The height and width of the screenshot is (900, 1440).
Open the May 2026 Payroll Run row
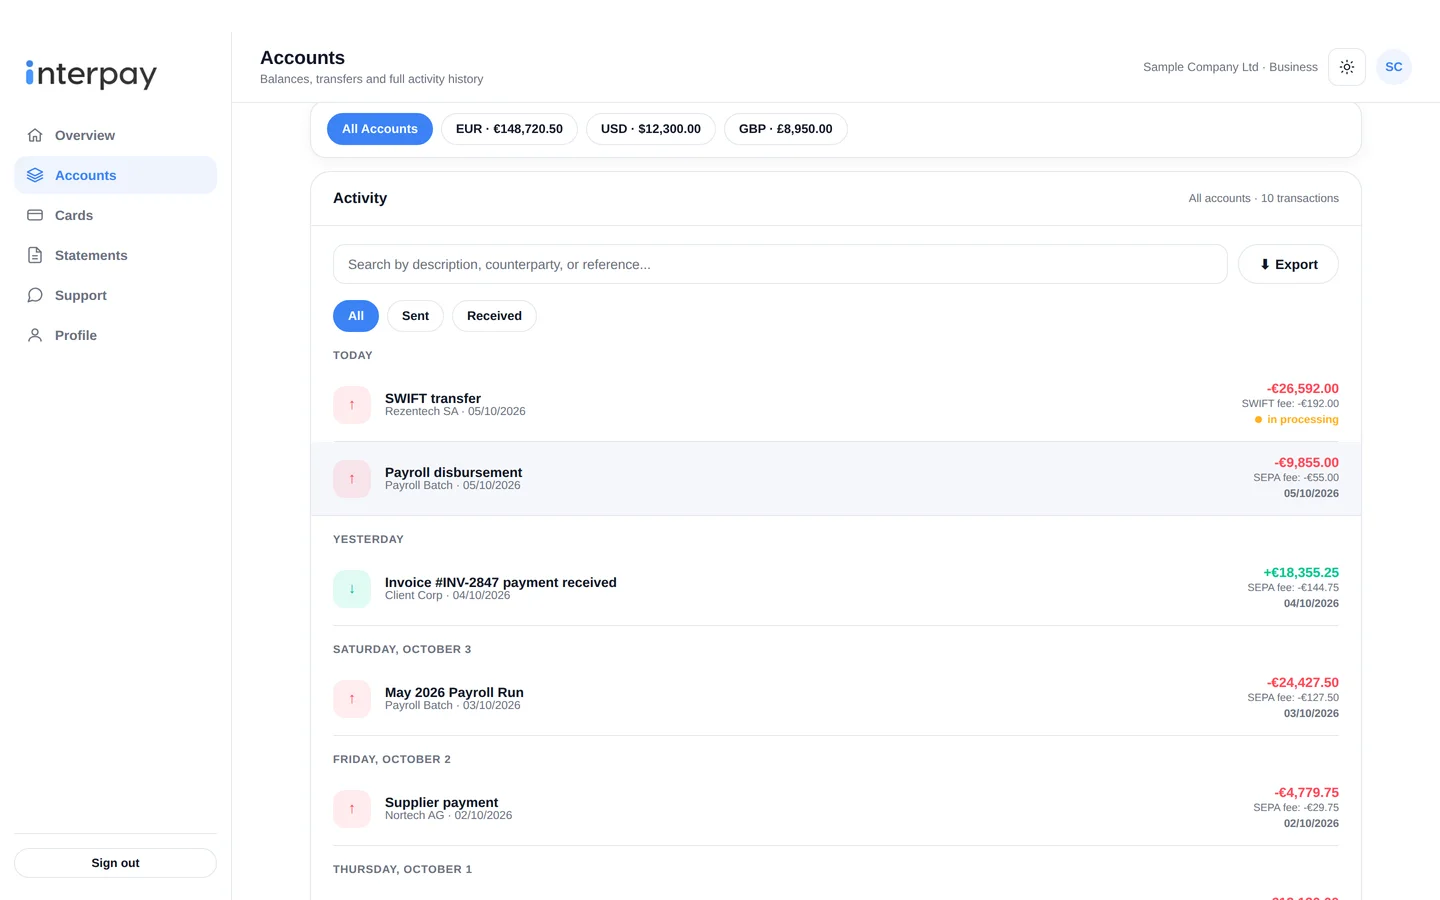(836, 699)
